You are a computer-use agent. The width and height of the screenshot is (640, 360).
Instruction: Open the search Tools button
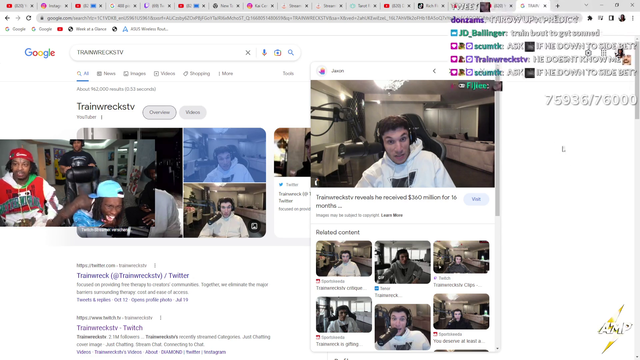288,73
